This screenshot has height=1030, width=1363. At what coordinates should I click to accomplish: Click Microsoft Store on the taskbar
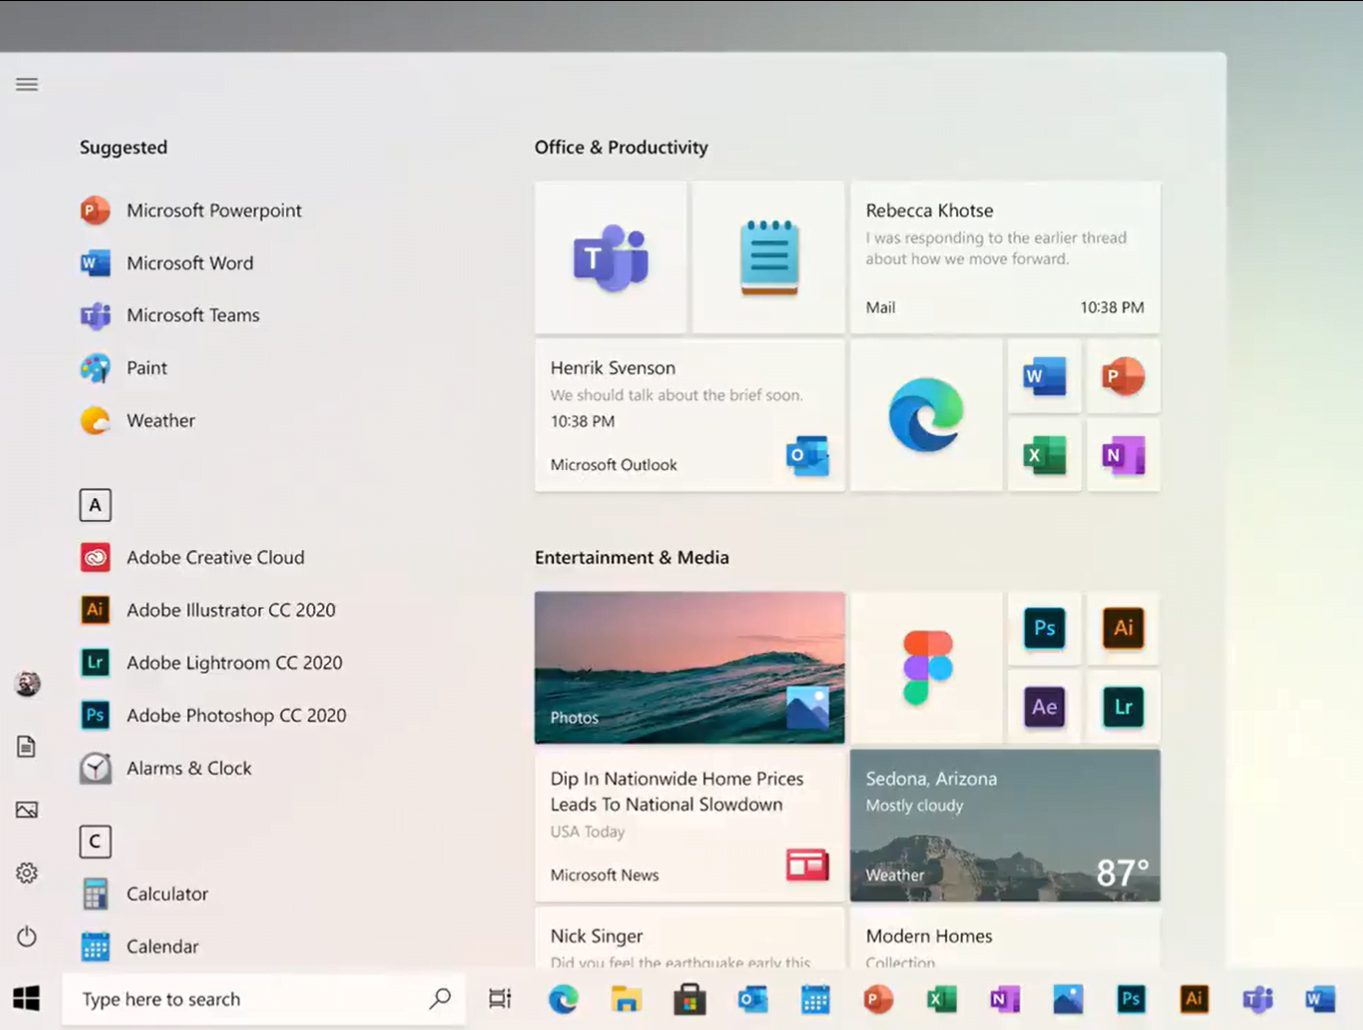[689, 999]
